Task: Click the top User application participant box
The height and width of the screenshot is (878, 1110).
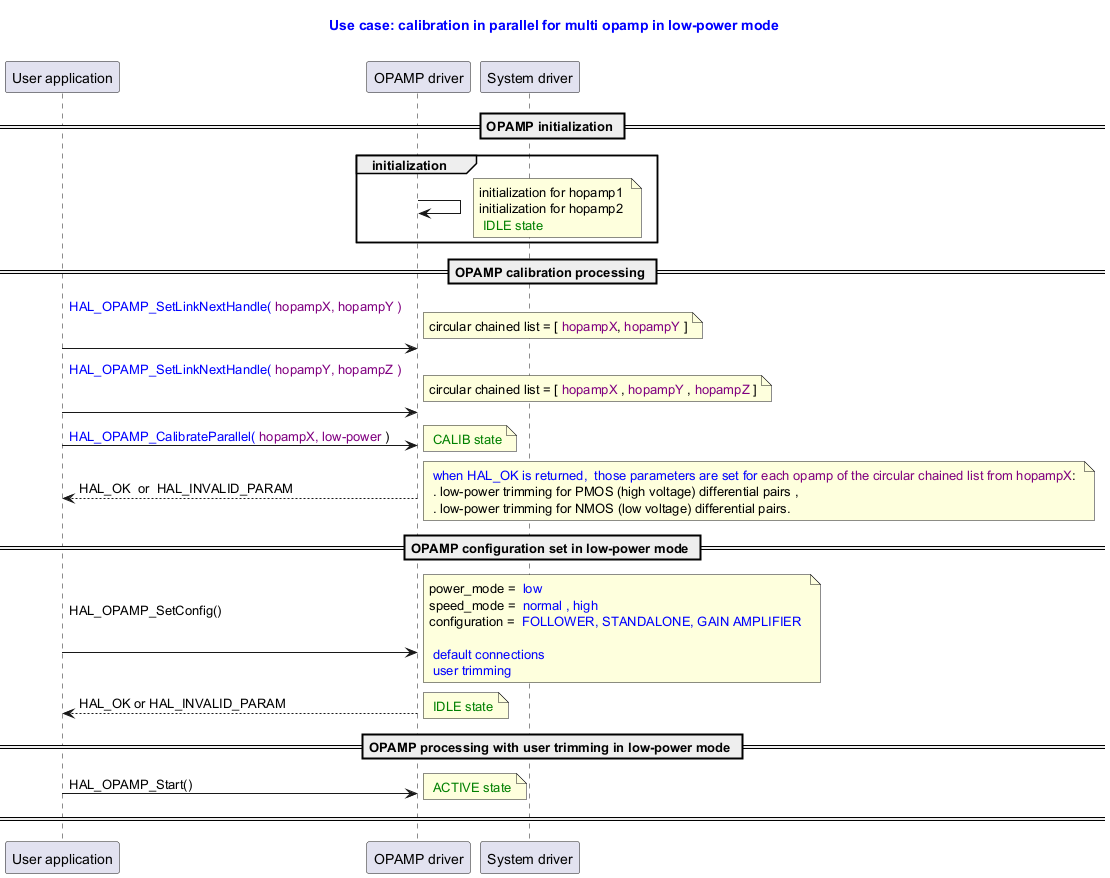Action: pos(62,78)
